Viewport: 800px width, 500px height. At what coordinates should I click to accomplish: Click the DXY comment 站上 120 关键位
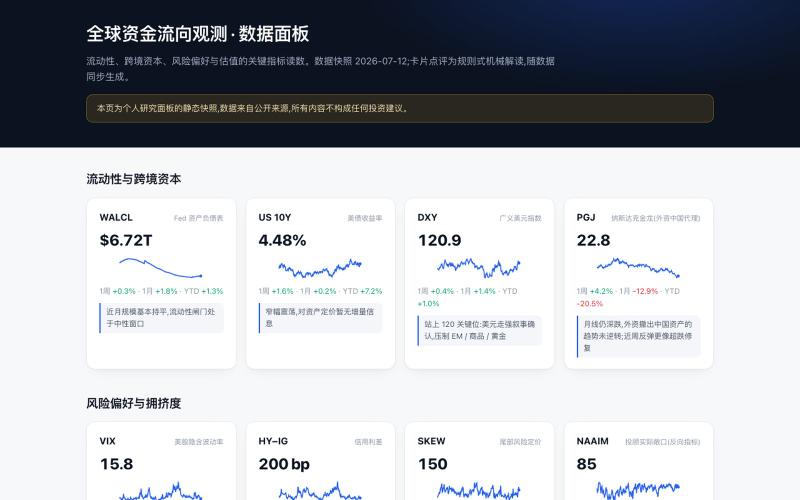tap(479, 330)
